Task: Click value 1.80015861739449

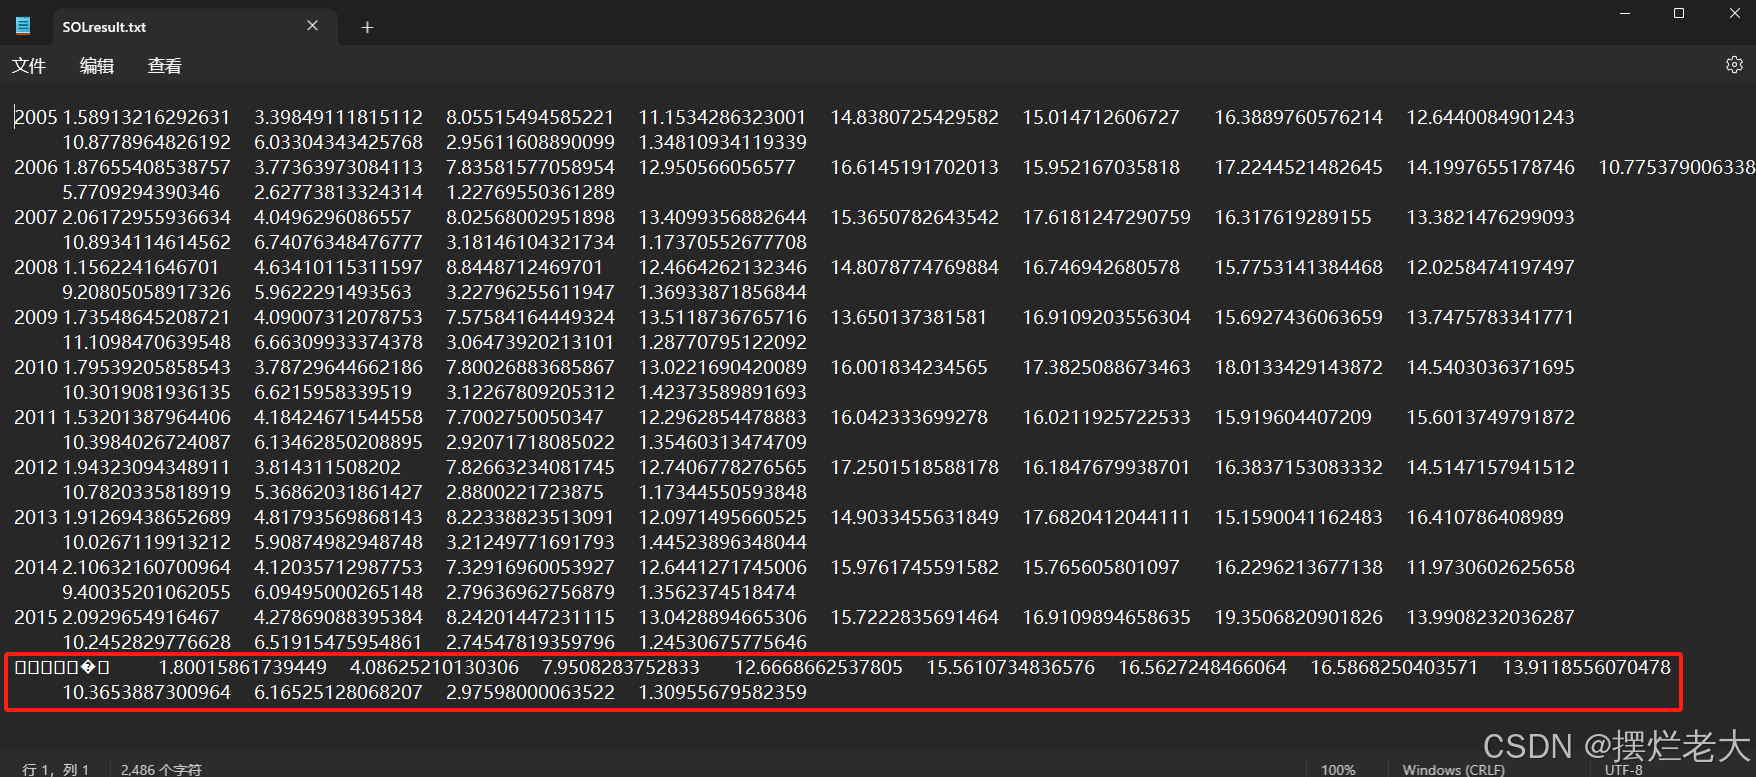Action: coord(242,667)
